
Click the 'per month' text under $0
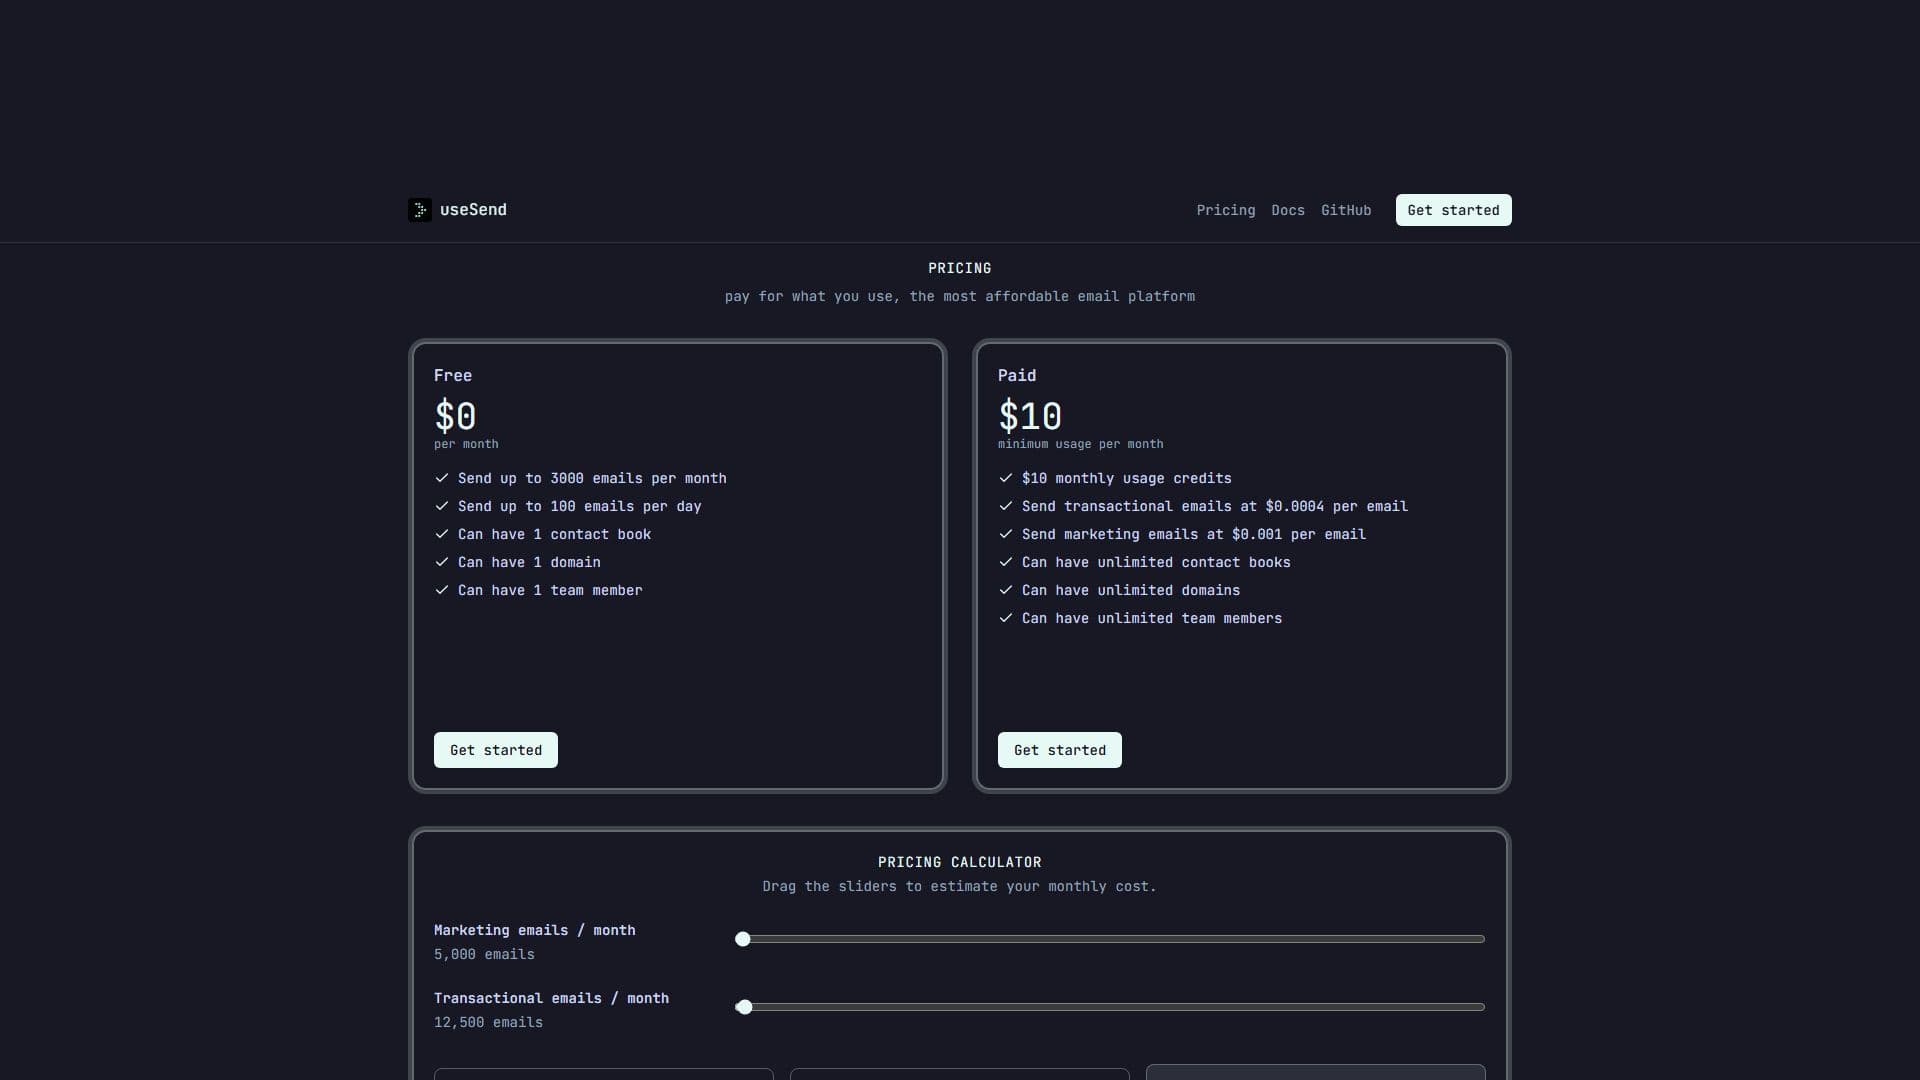466,444
